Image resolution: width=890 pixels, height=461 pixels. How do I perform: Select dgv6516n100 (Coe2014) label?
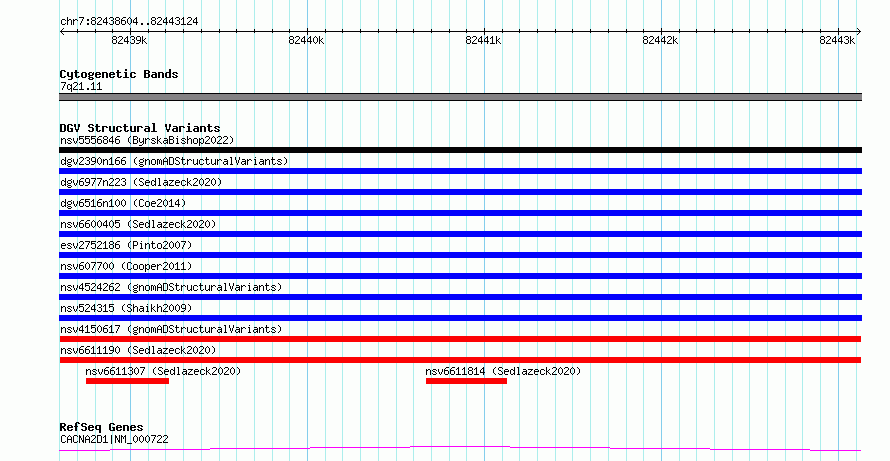point(123,203)
